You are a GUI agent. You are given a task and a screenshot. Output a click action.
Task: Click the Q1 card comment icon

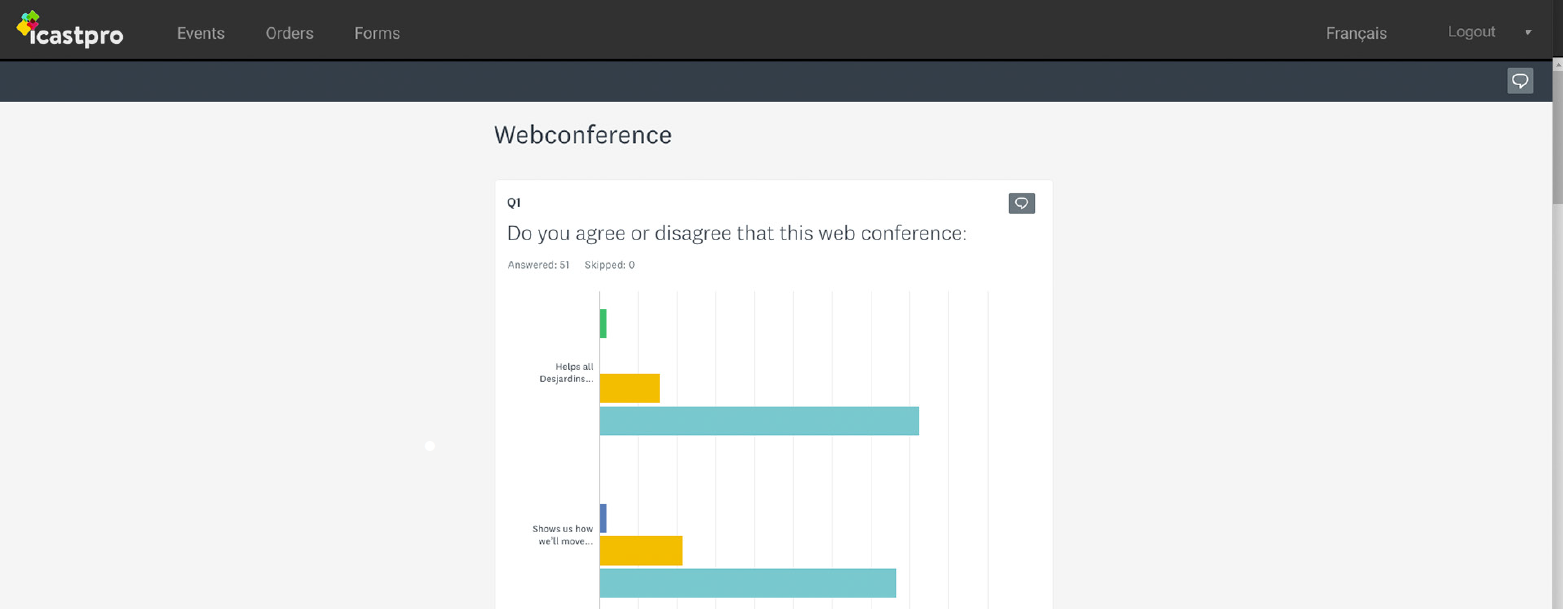click(1021, 204)
